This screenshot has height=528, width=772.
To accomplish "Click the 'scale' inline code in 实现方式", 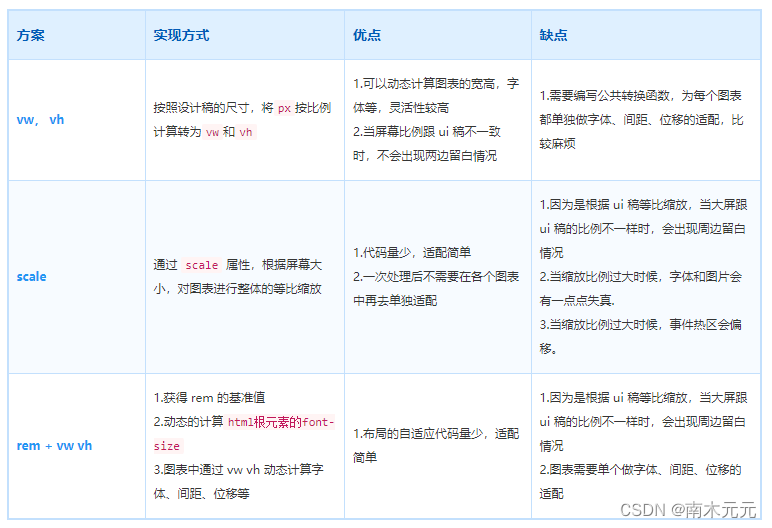I will (x=201, y=265).
